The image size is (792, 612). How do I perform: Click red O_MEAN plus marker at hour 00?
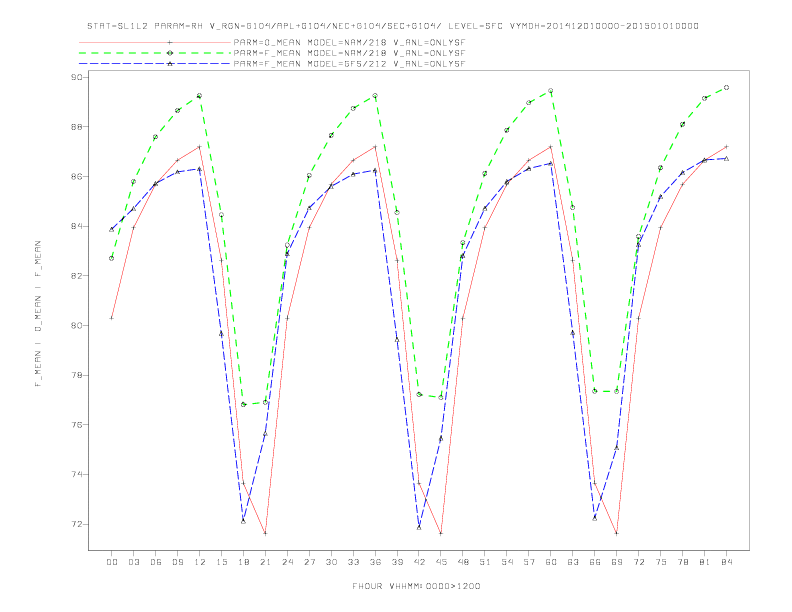coord(112,318)
